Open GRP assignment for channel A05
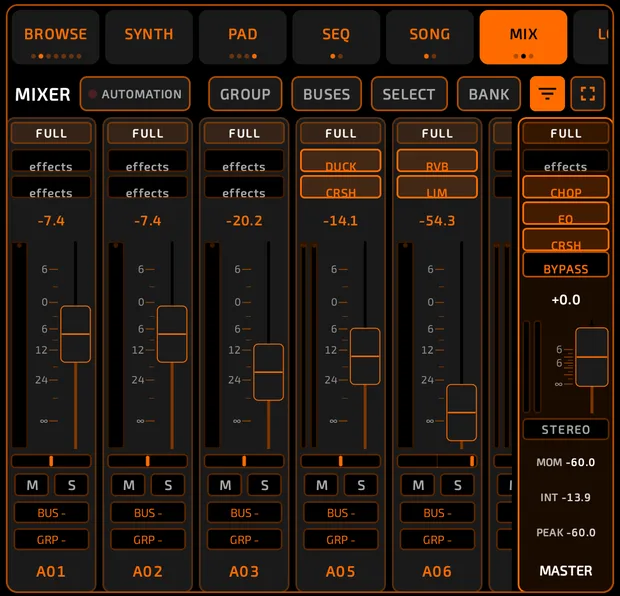 pyautogui.click(x=341, y=539)
